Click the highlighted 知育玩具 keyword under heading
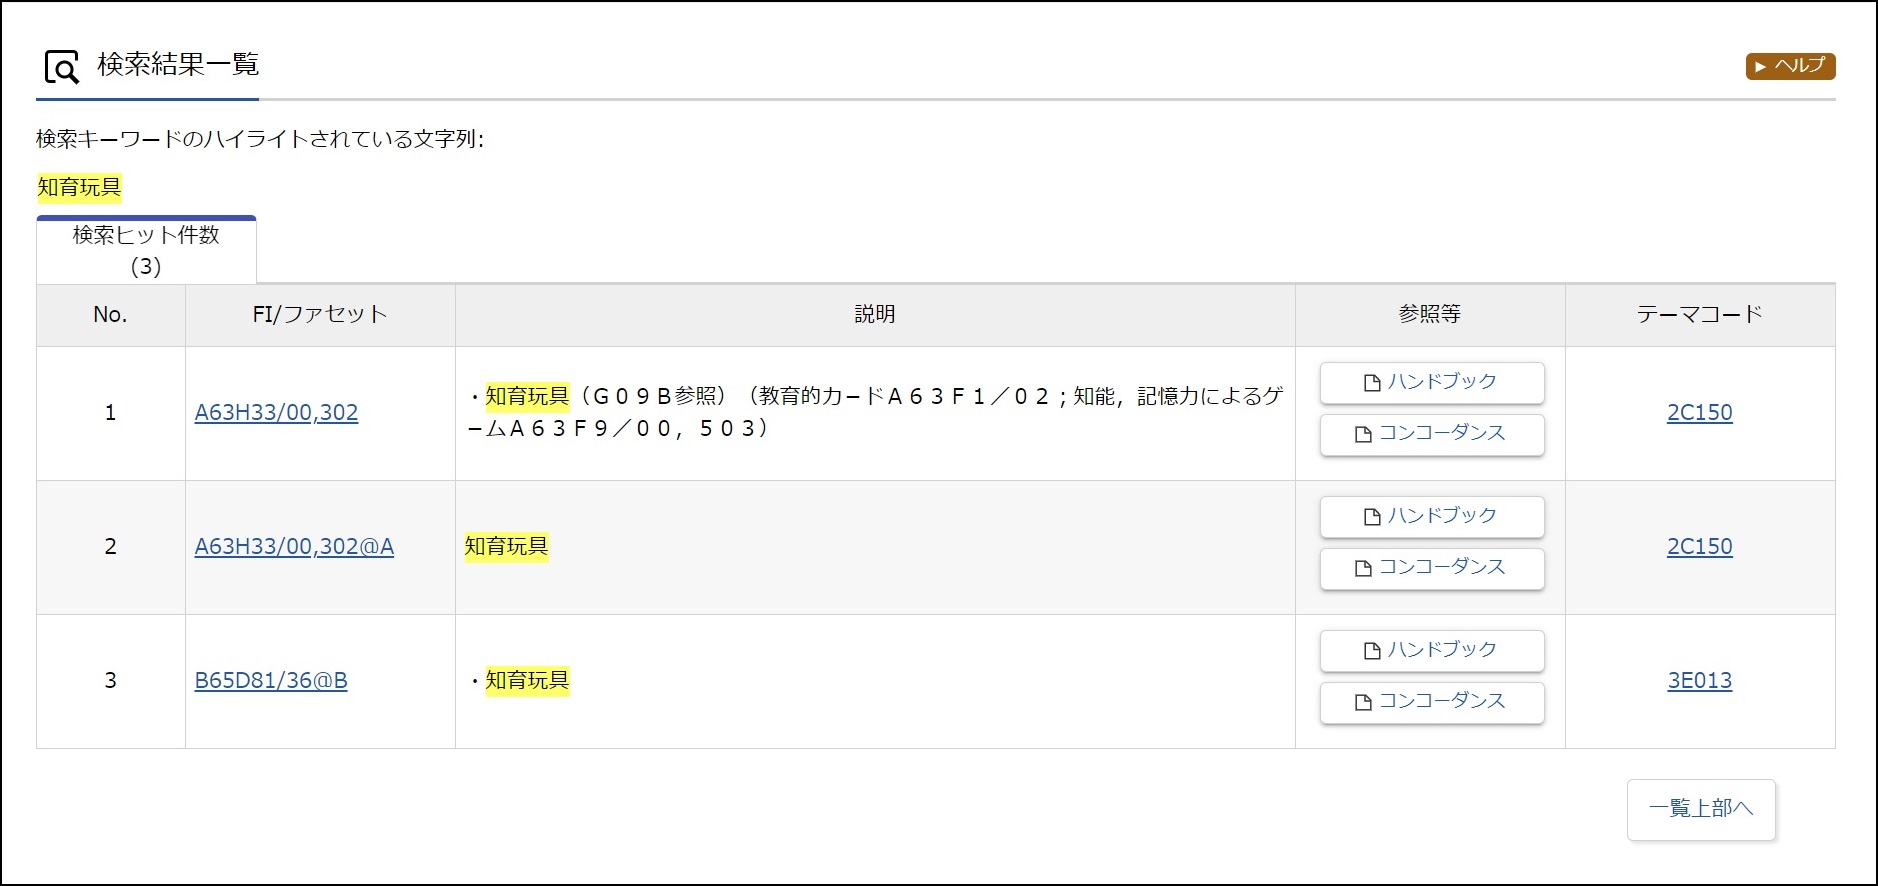This screenshot has height=886, width=1878. [79, 188]
